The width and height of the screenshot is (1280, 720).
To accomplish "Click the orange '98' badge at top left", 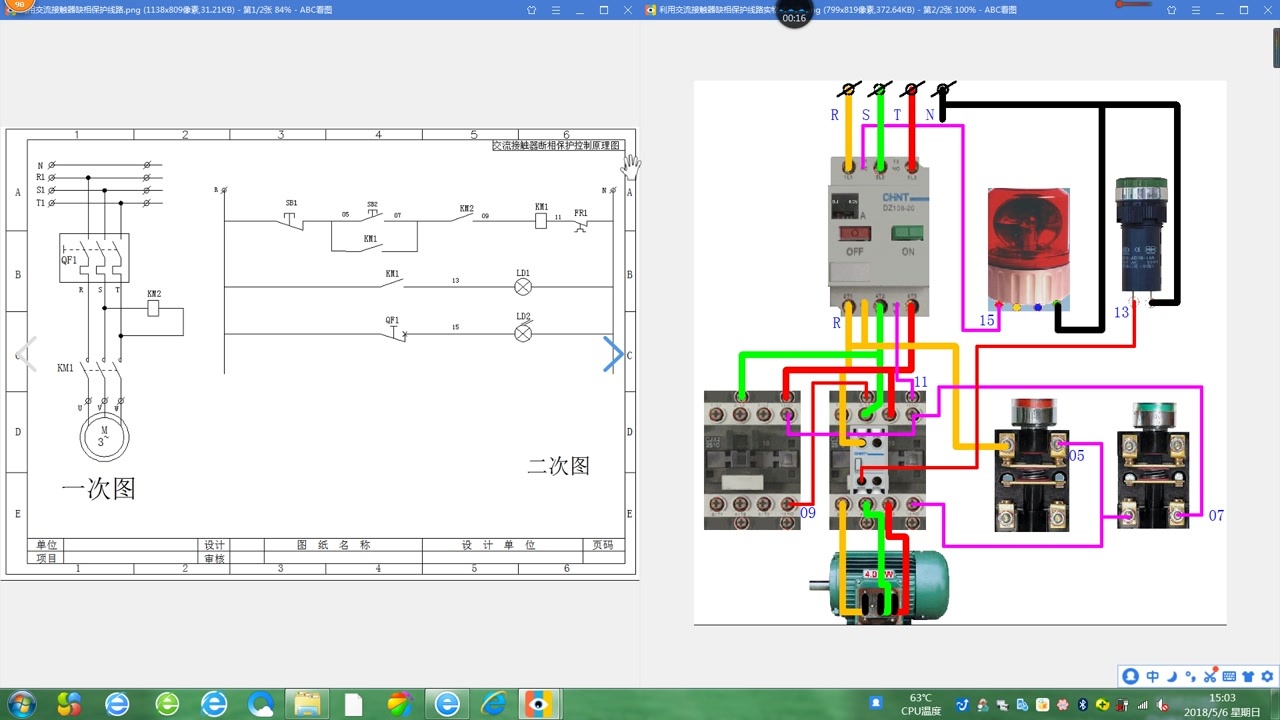I will point(17,6).
